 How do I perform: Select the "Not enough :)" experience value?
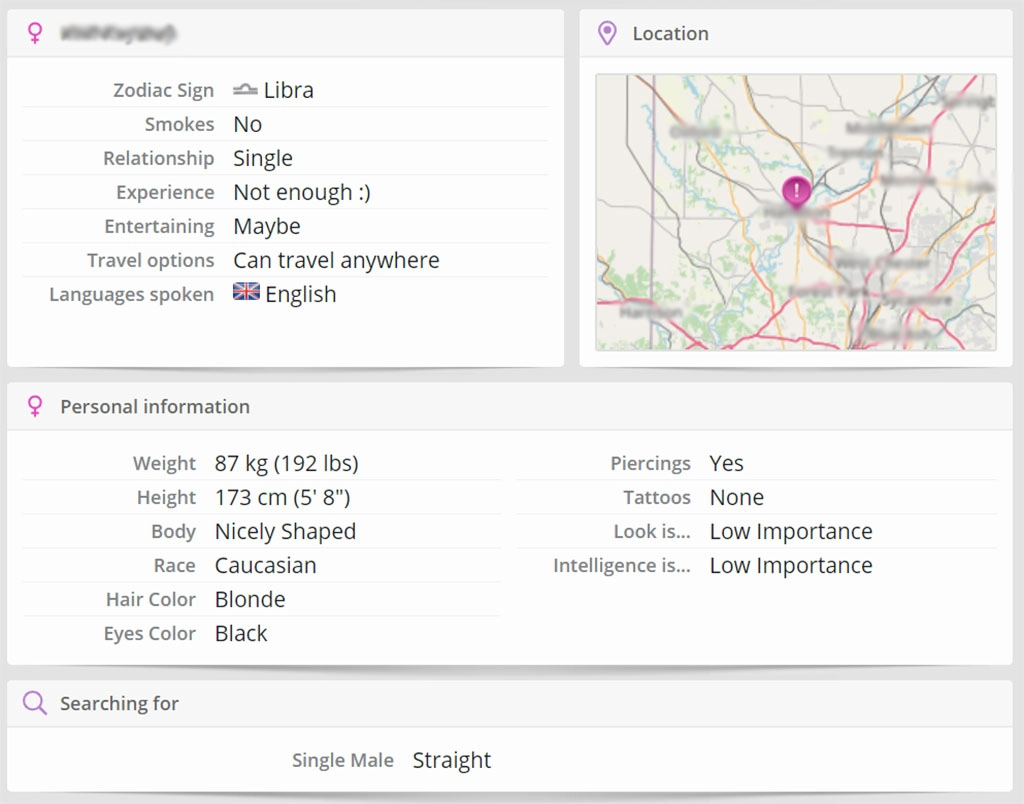(302, 193)
